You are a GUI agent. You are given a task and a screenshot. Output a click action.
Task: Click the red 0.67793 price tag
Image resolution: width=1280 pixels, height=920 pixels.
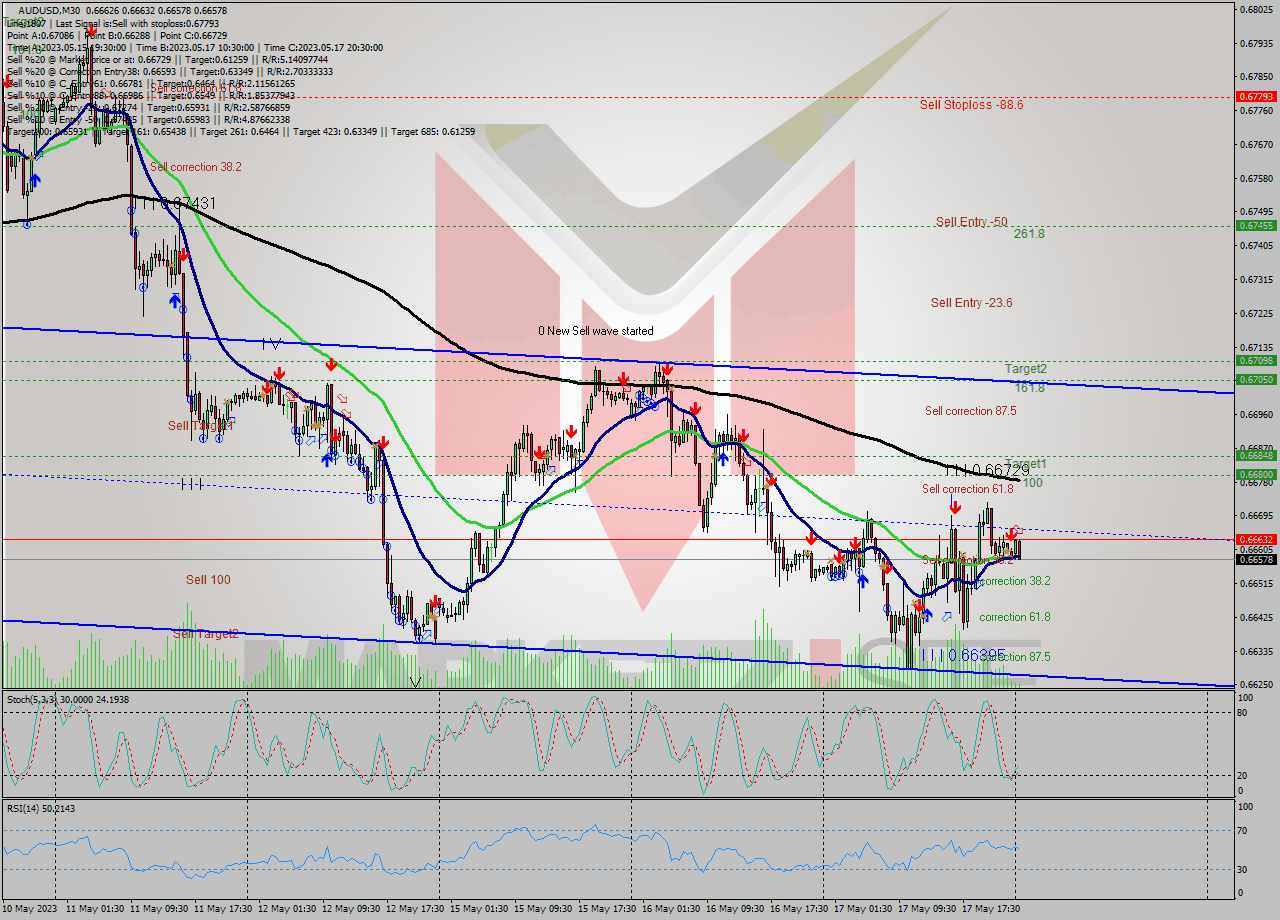(x=1256, y=96)
